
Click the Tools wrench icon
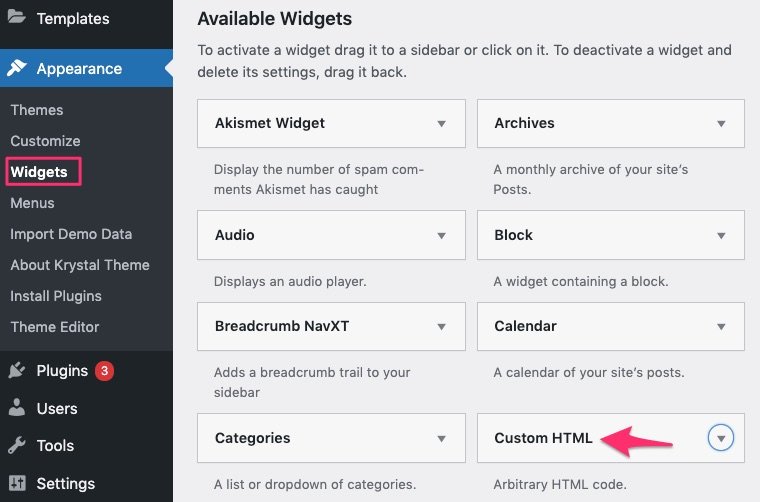click(17, 446)
